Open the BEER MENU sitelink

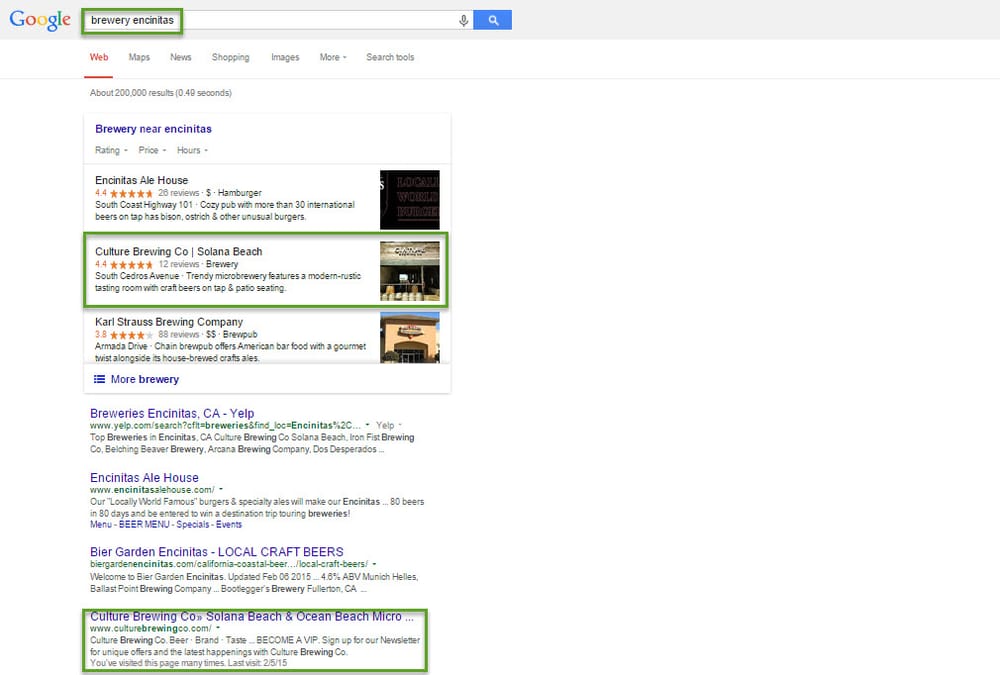pyautogui.click(x=144, y=524)
